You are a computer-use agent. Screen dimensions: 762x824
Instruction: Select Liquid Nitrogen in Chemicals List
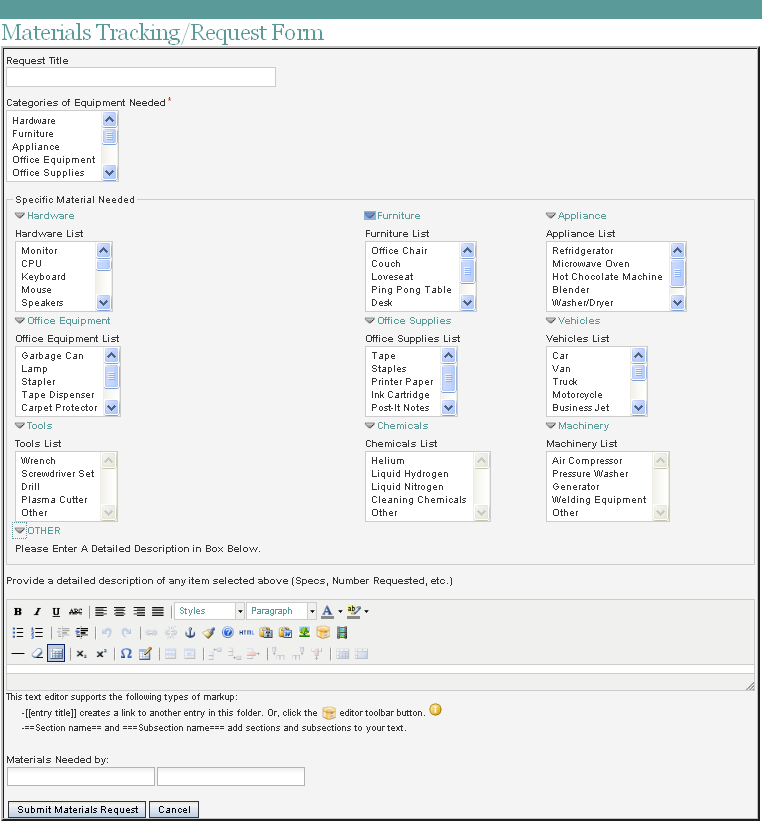point(419,487)
